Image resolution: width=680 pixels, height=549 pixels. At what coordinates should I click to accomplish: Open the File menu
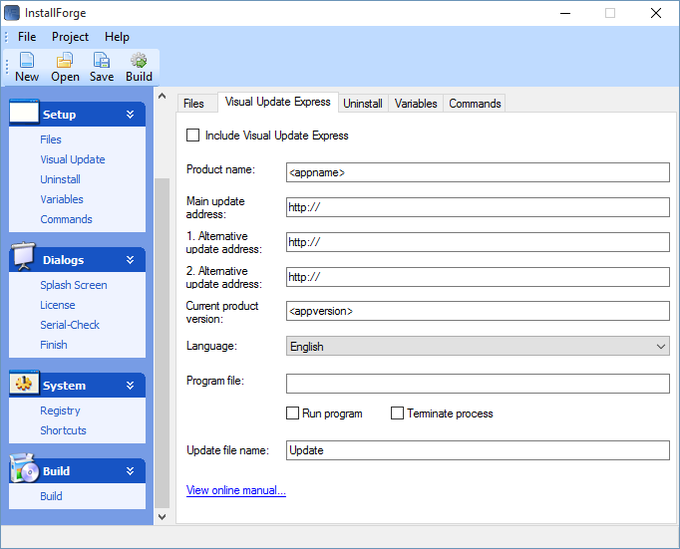[27, 37]
